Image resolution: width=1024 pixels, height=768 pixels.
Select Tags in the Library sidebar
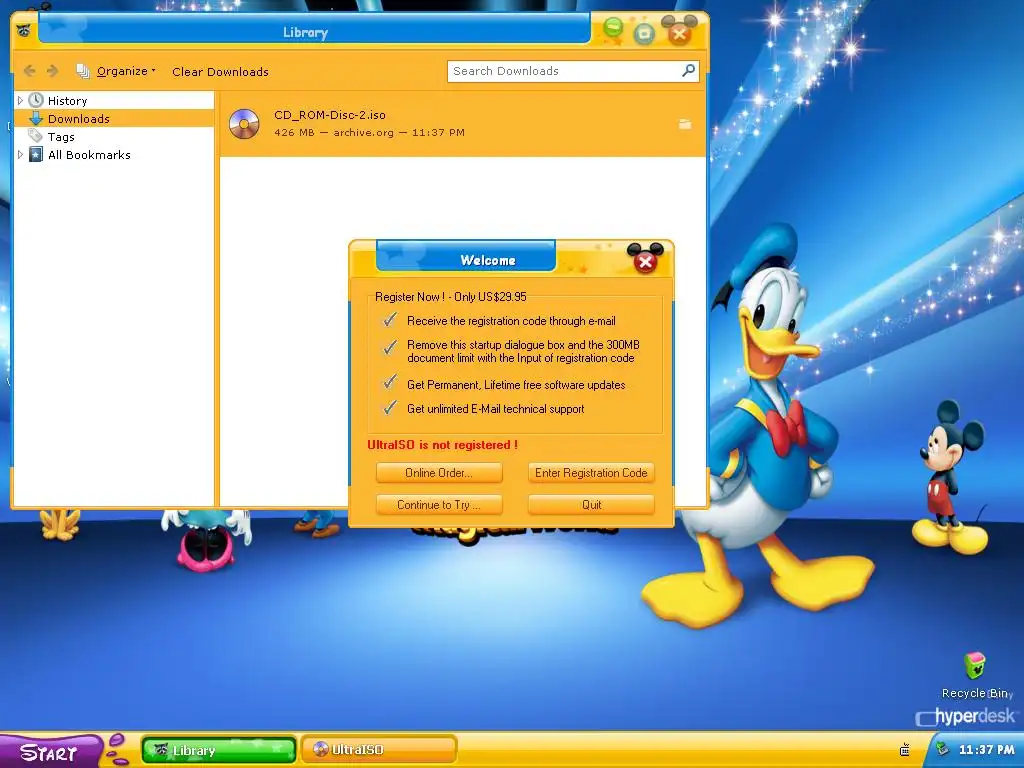[x=61, y=137]
